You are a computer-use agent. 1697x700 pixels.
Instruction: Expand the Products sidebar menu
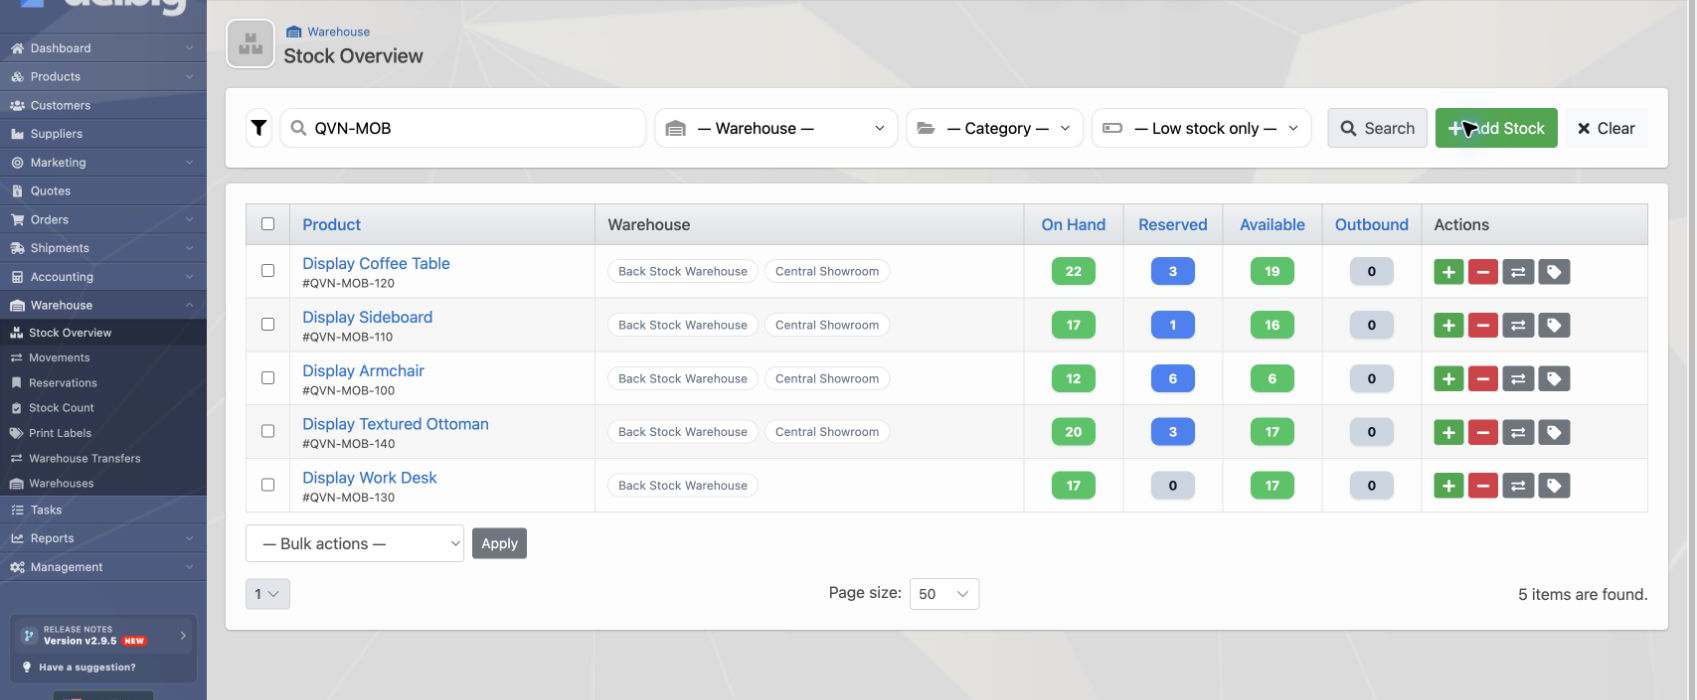[x=103, y=76]
